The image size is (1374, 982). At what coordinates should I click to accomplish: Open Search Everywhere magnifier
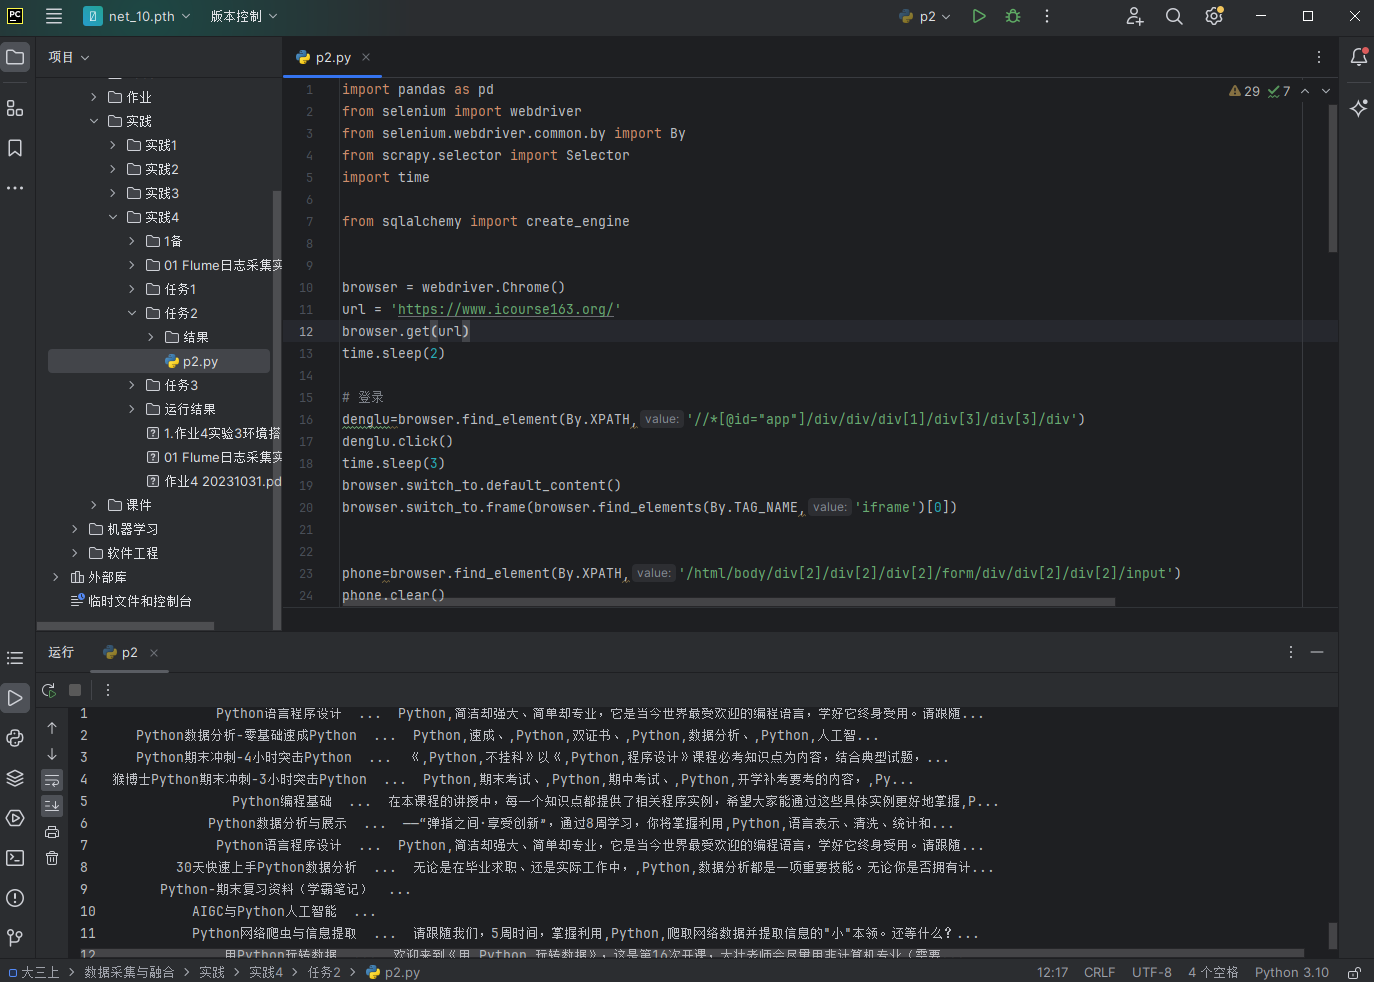tap(1174, 16)
